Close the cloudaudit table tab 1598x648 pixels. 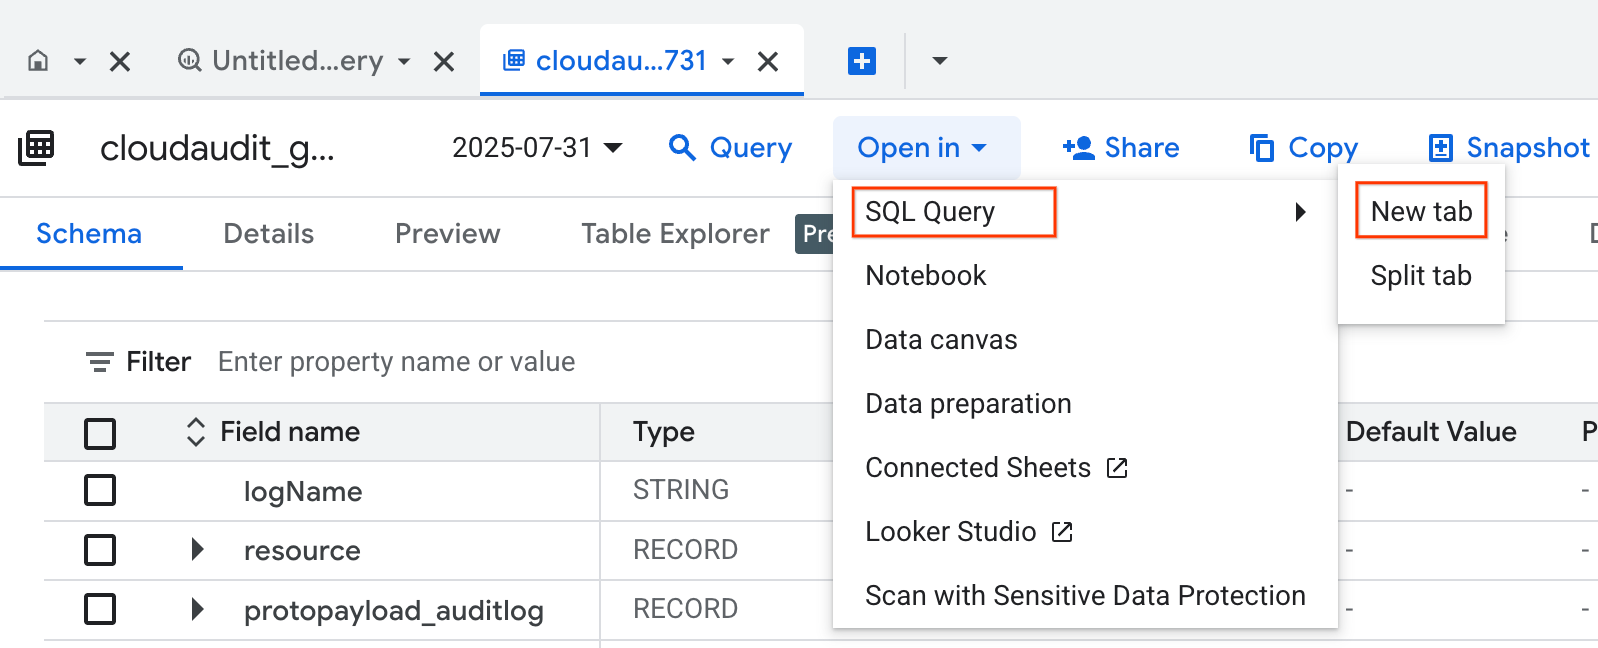tap(768, 62)
